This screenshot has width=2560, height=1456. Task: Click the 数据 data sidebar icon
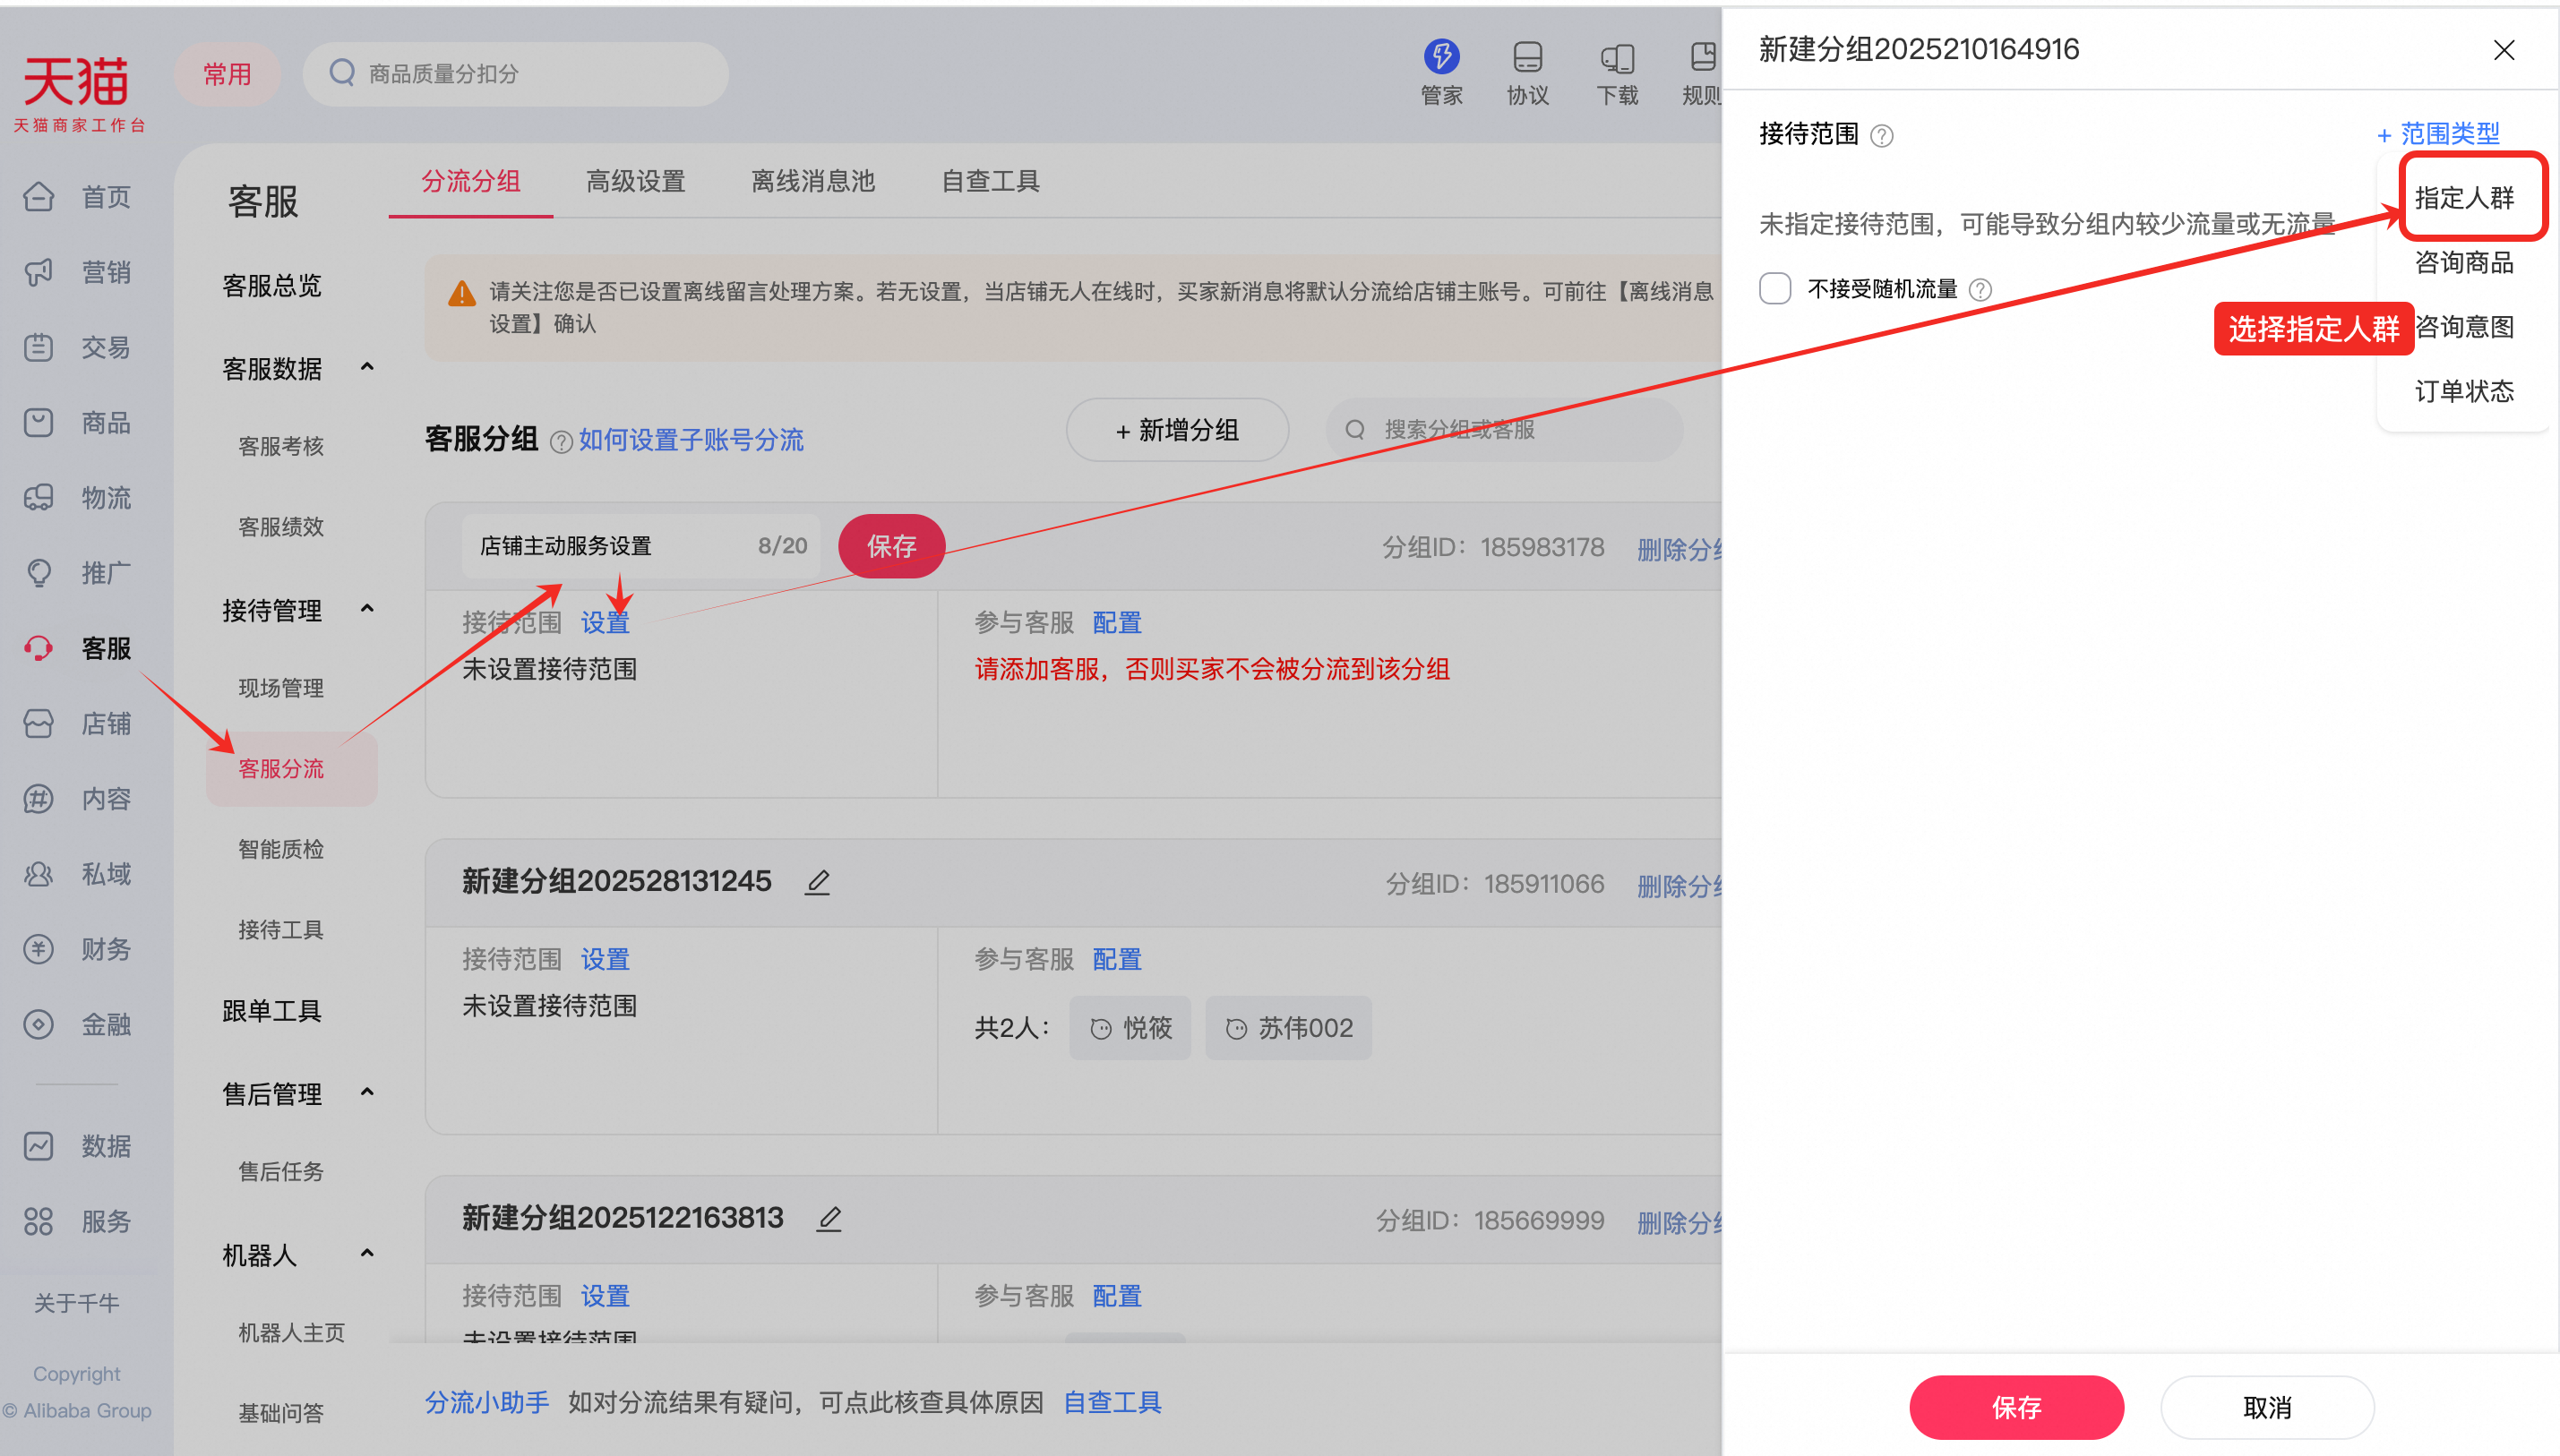point(38,1146)
